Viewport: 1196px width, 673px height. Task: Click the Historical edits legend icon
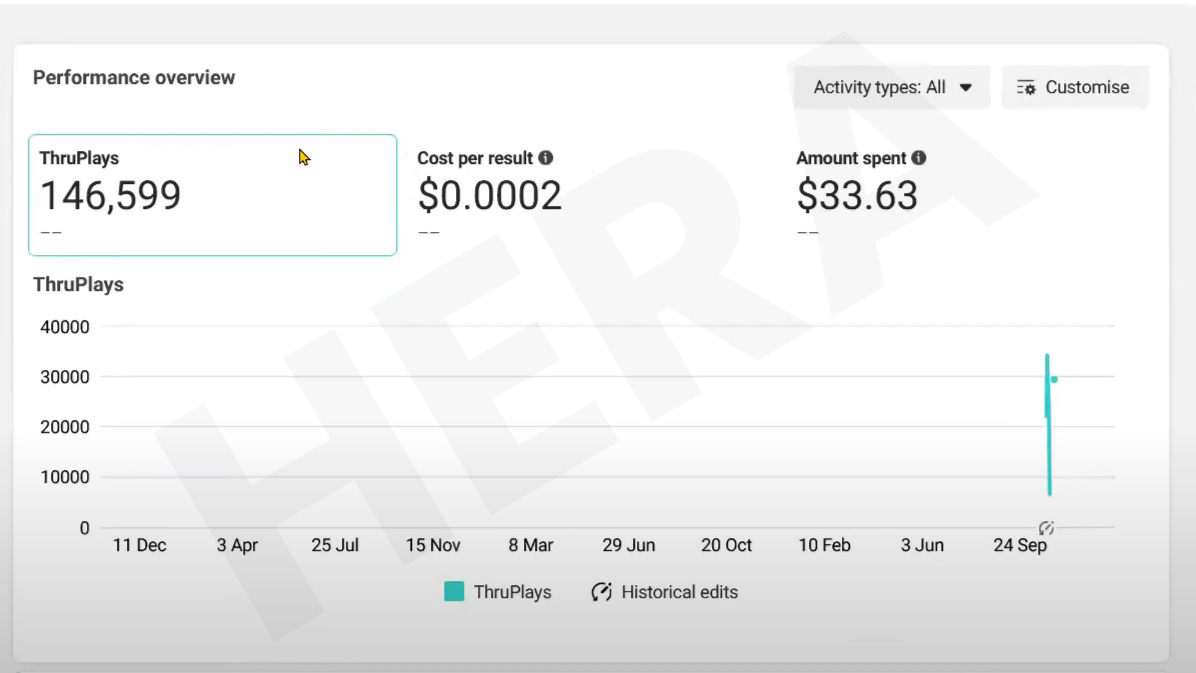tap(601, 591)
